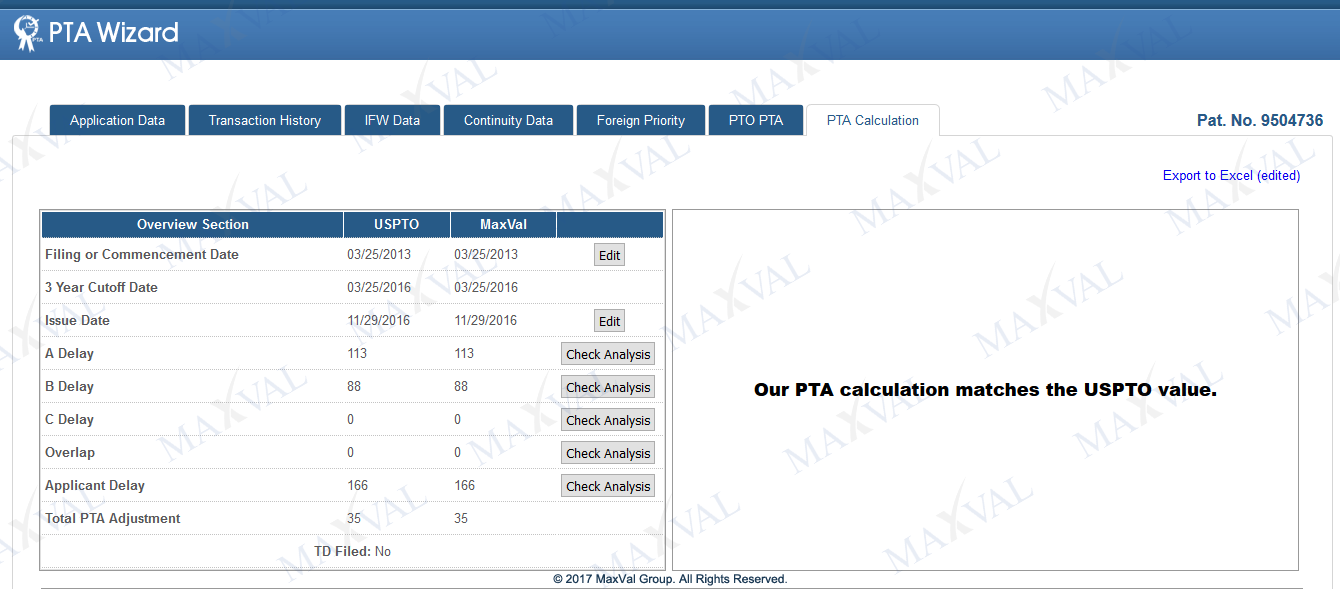Click the TD Filed: No text
The height and width of the screenshot is (589, 1340).
352,551
